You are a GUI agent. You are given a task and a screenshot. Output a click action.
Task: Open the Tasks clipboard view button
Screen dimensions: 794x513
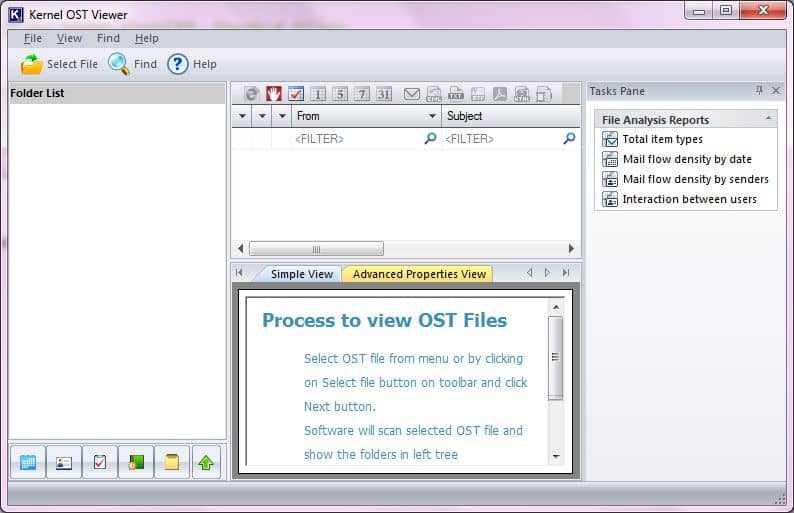pos(100,462)
